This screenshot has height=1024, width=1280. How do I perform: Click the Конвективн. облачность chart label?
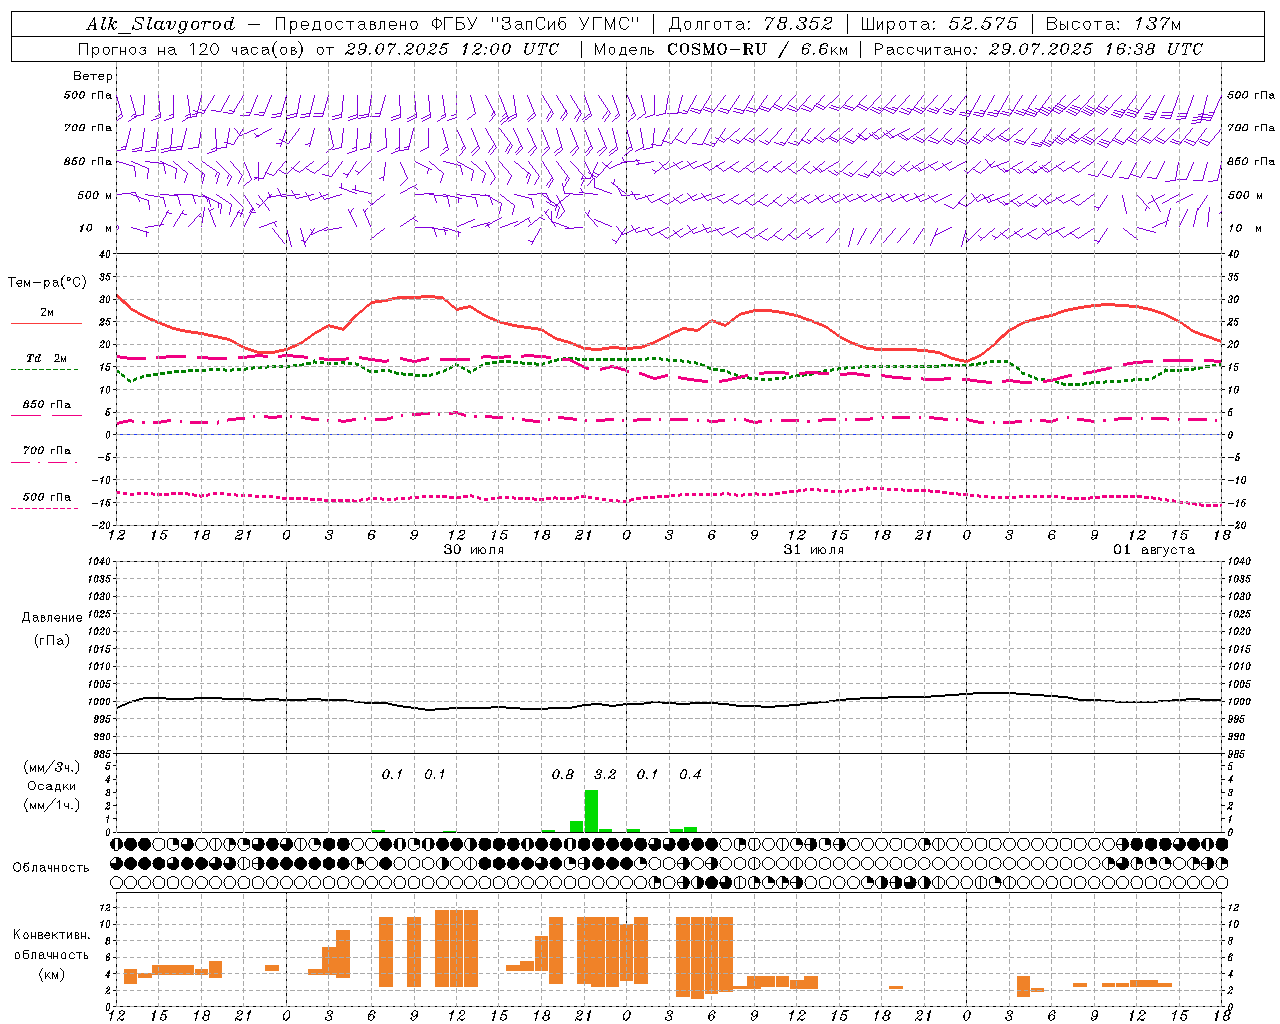(x=52, y=954)
